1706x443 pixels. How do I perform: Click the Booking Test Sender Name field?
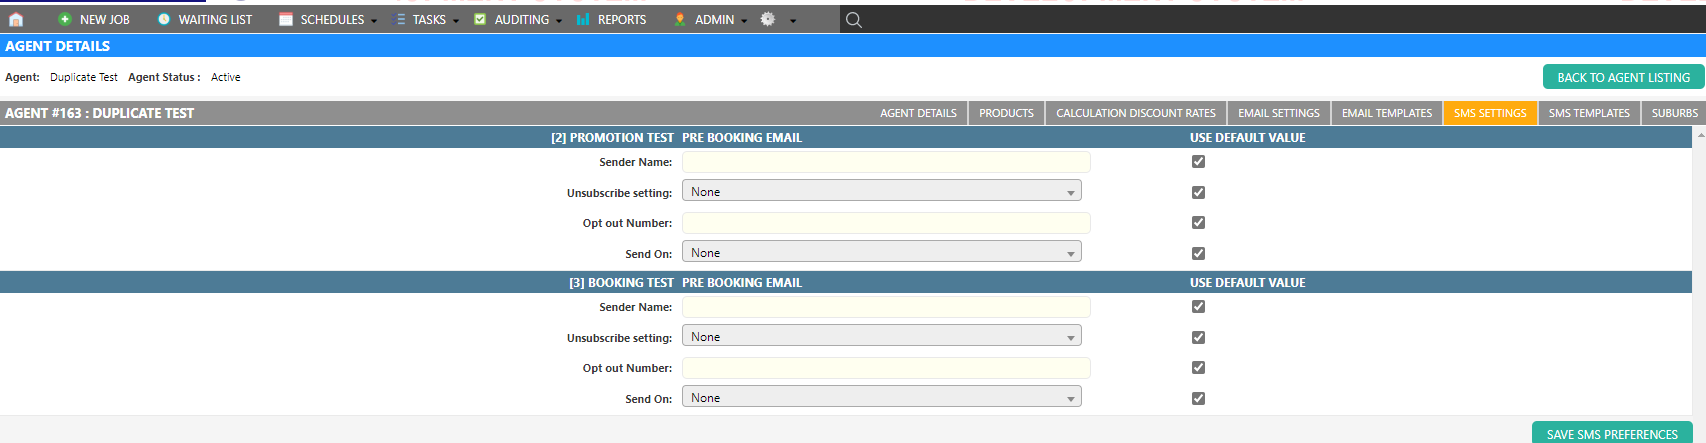click(885, 307)
